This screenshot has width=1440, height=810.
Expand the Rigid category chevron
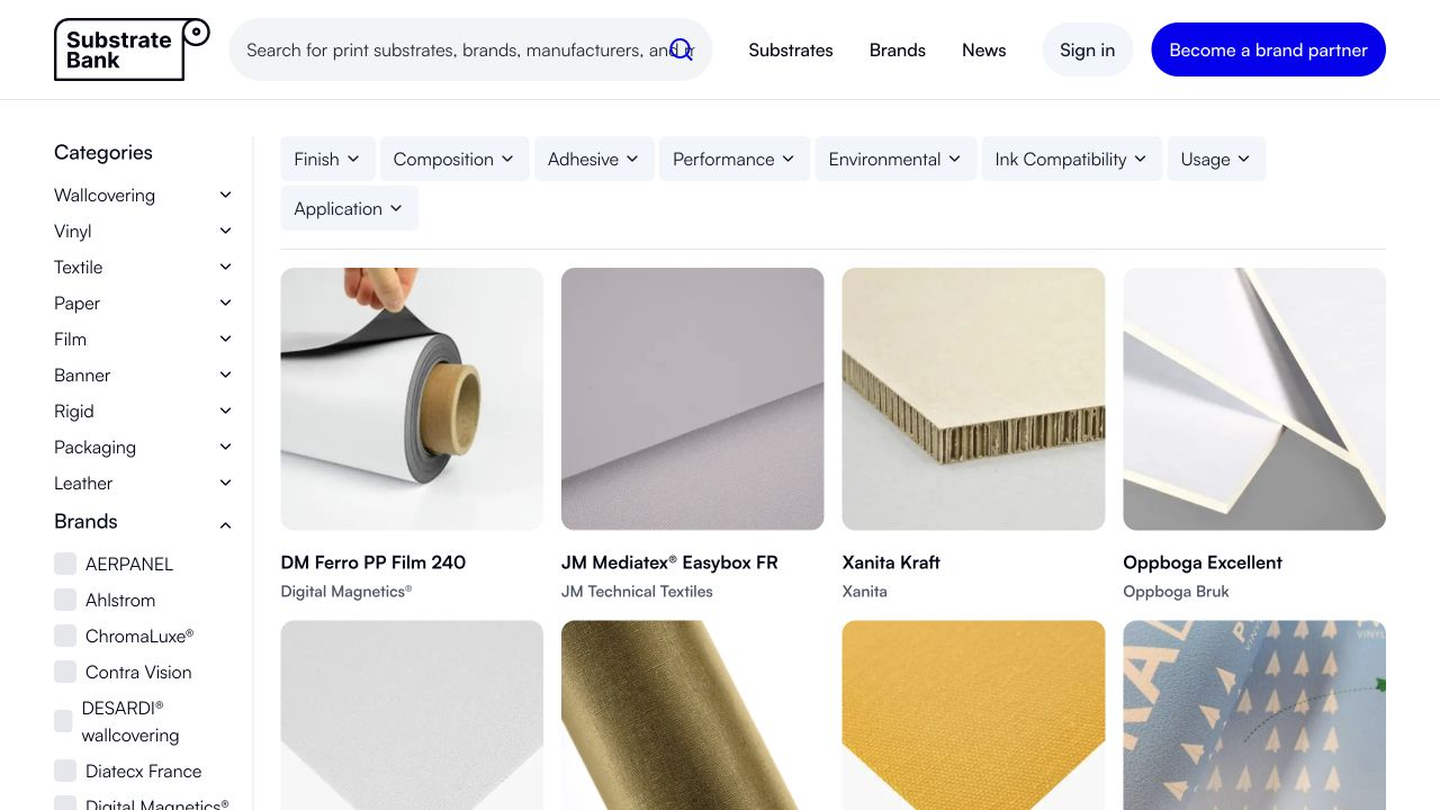(226, 411)
